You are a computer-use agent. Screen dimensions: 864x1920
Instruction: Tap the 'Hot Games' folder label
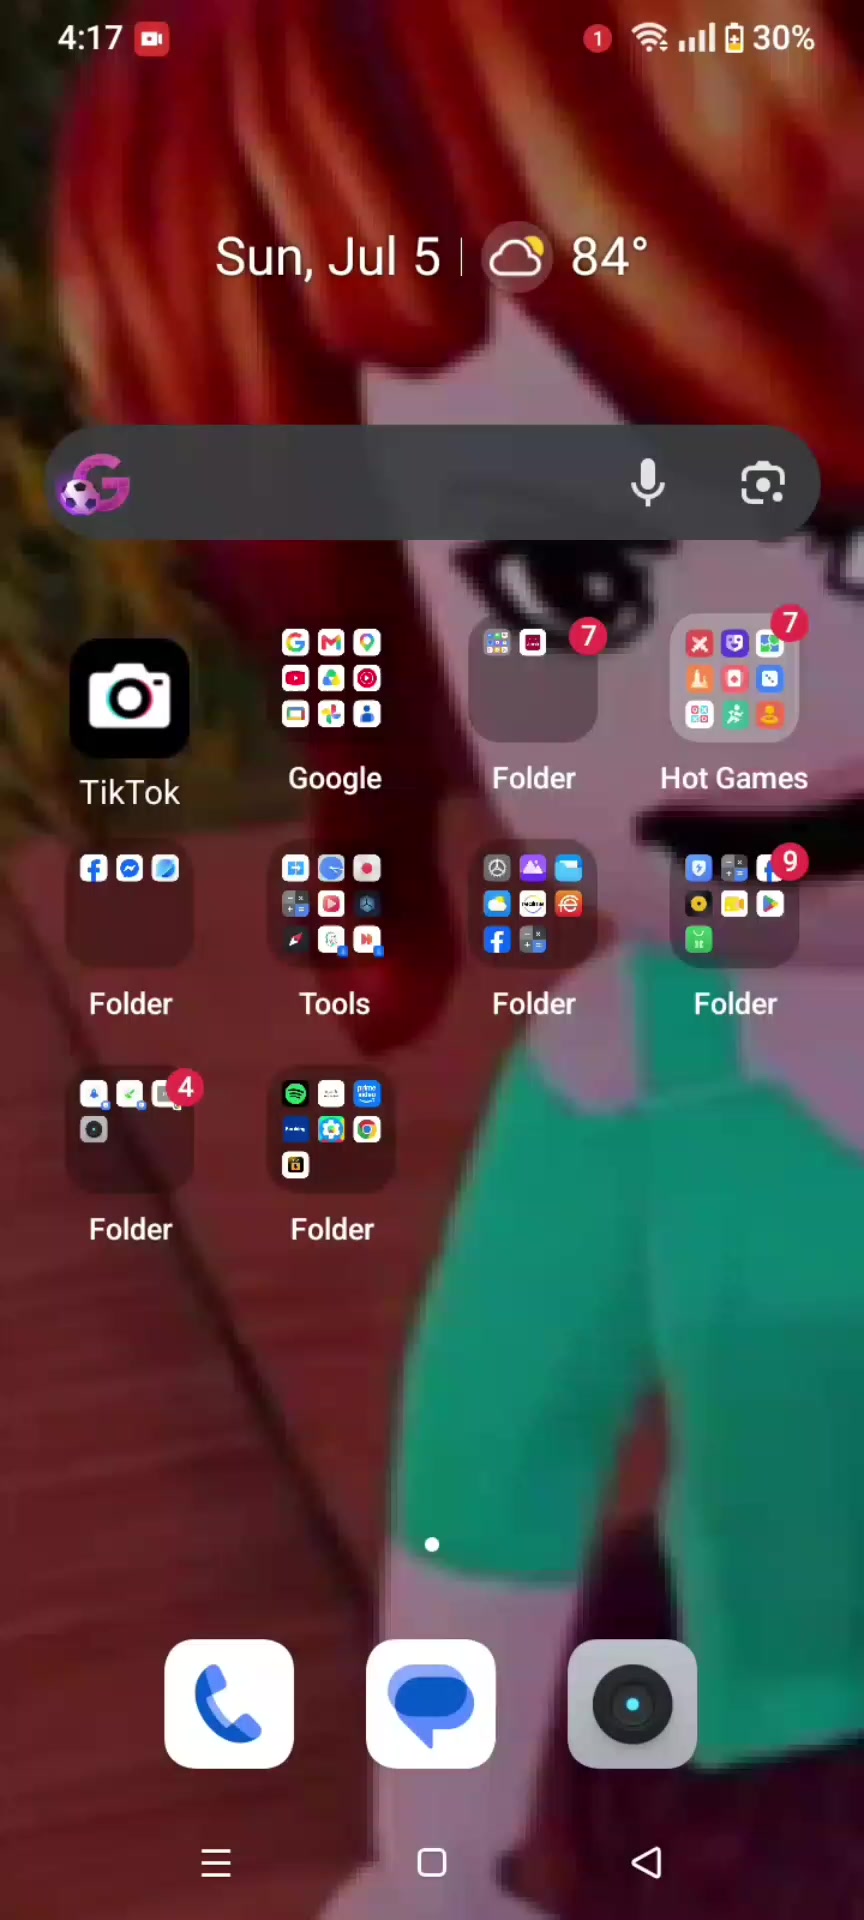click(x=734, y=778)
